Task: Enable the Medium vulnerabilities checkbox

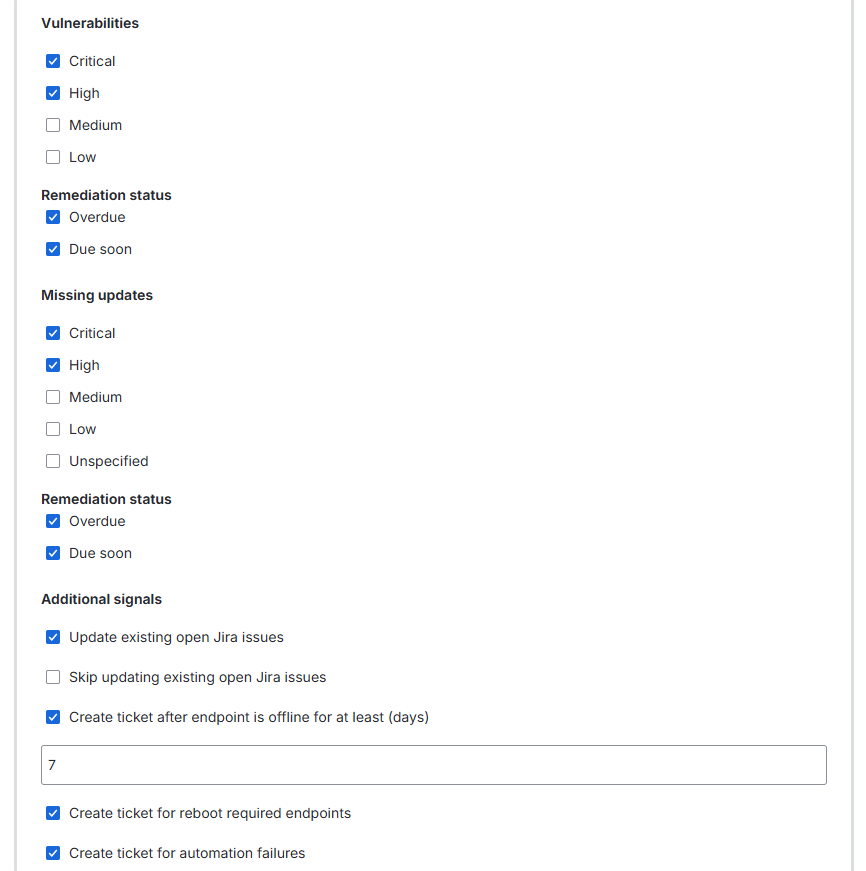Action: (x=53, y=125)
